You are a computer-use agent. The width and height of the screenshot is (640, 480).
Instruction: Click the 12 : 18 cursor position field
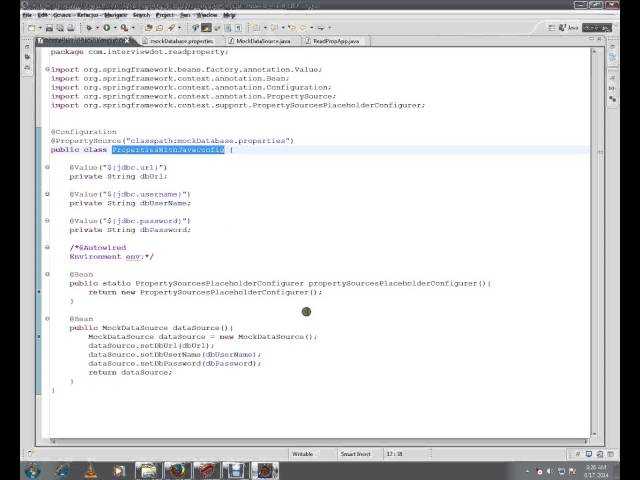(x=394, y=454)
